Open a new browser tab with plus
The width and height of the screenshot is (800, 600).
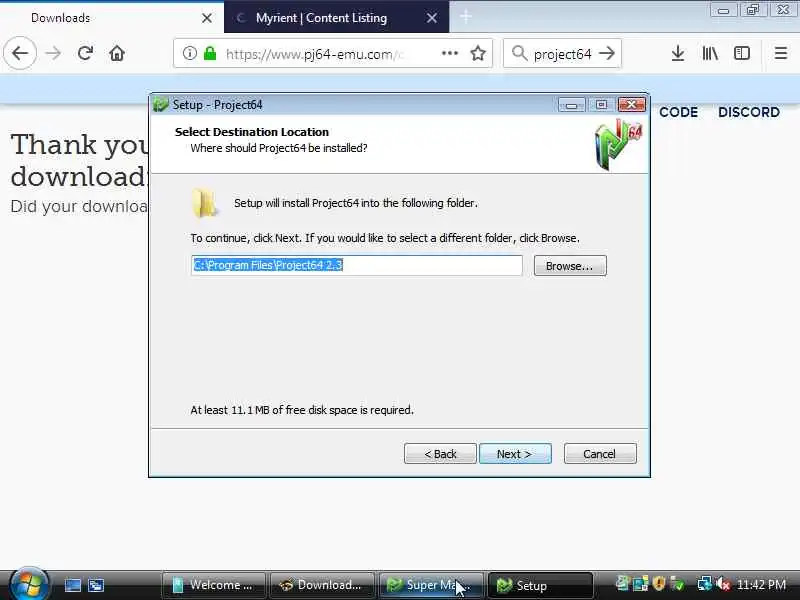pyautogui.click(x=465, y=17)
